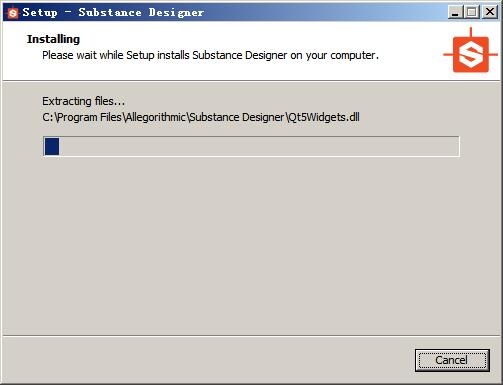Minimize the Setup window

455,12
